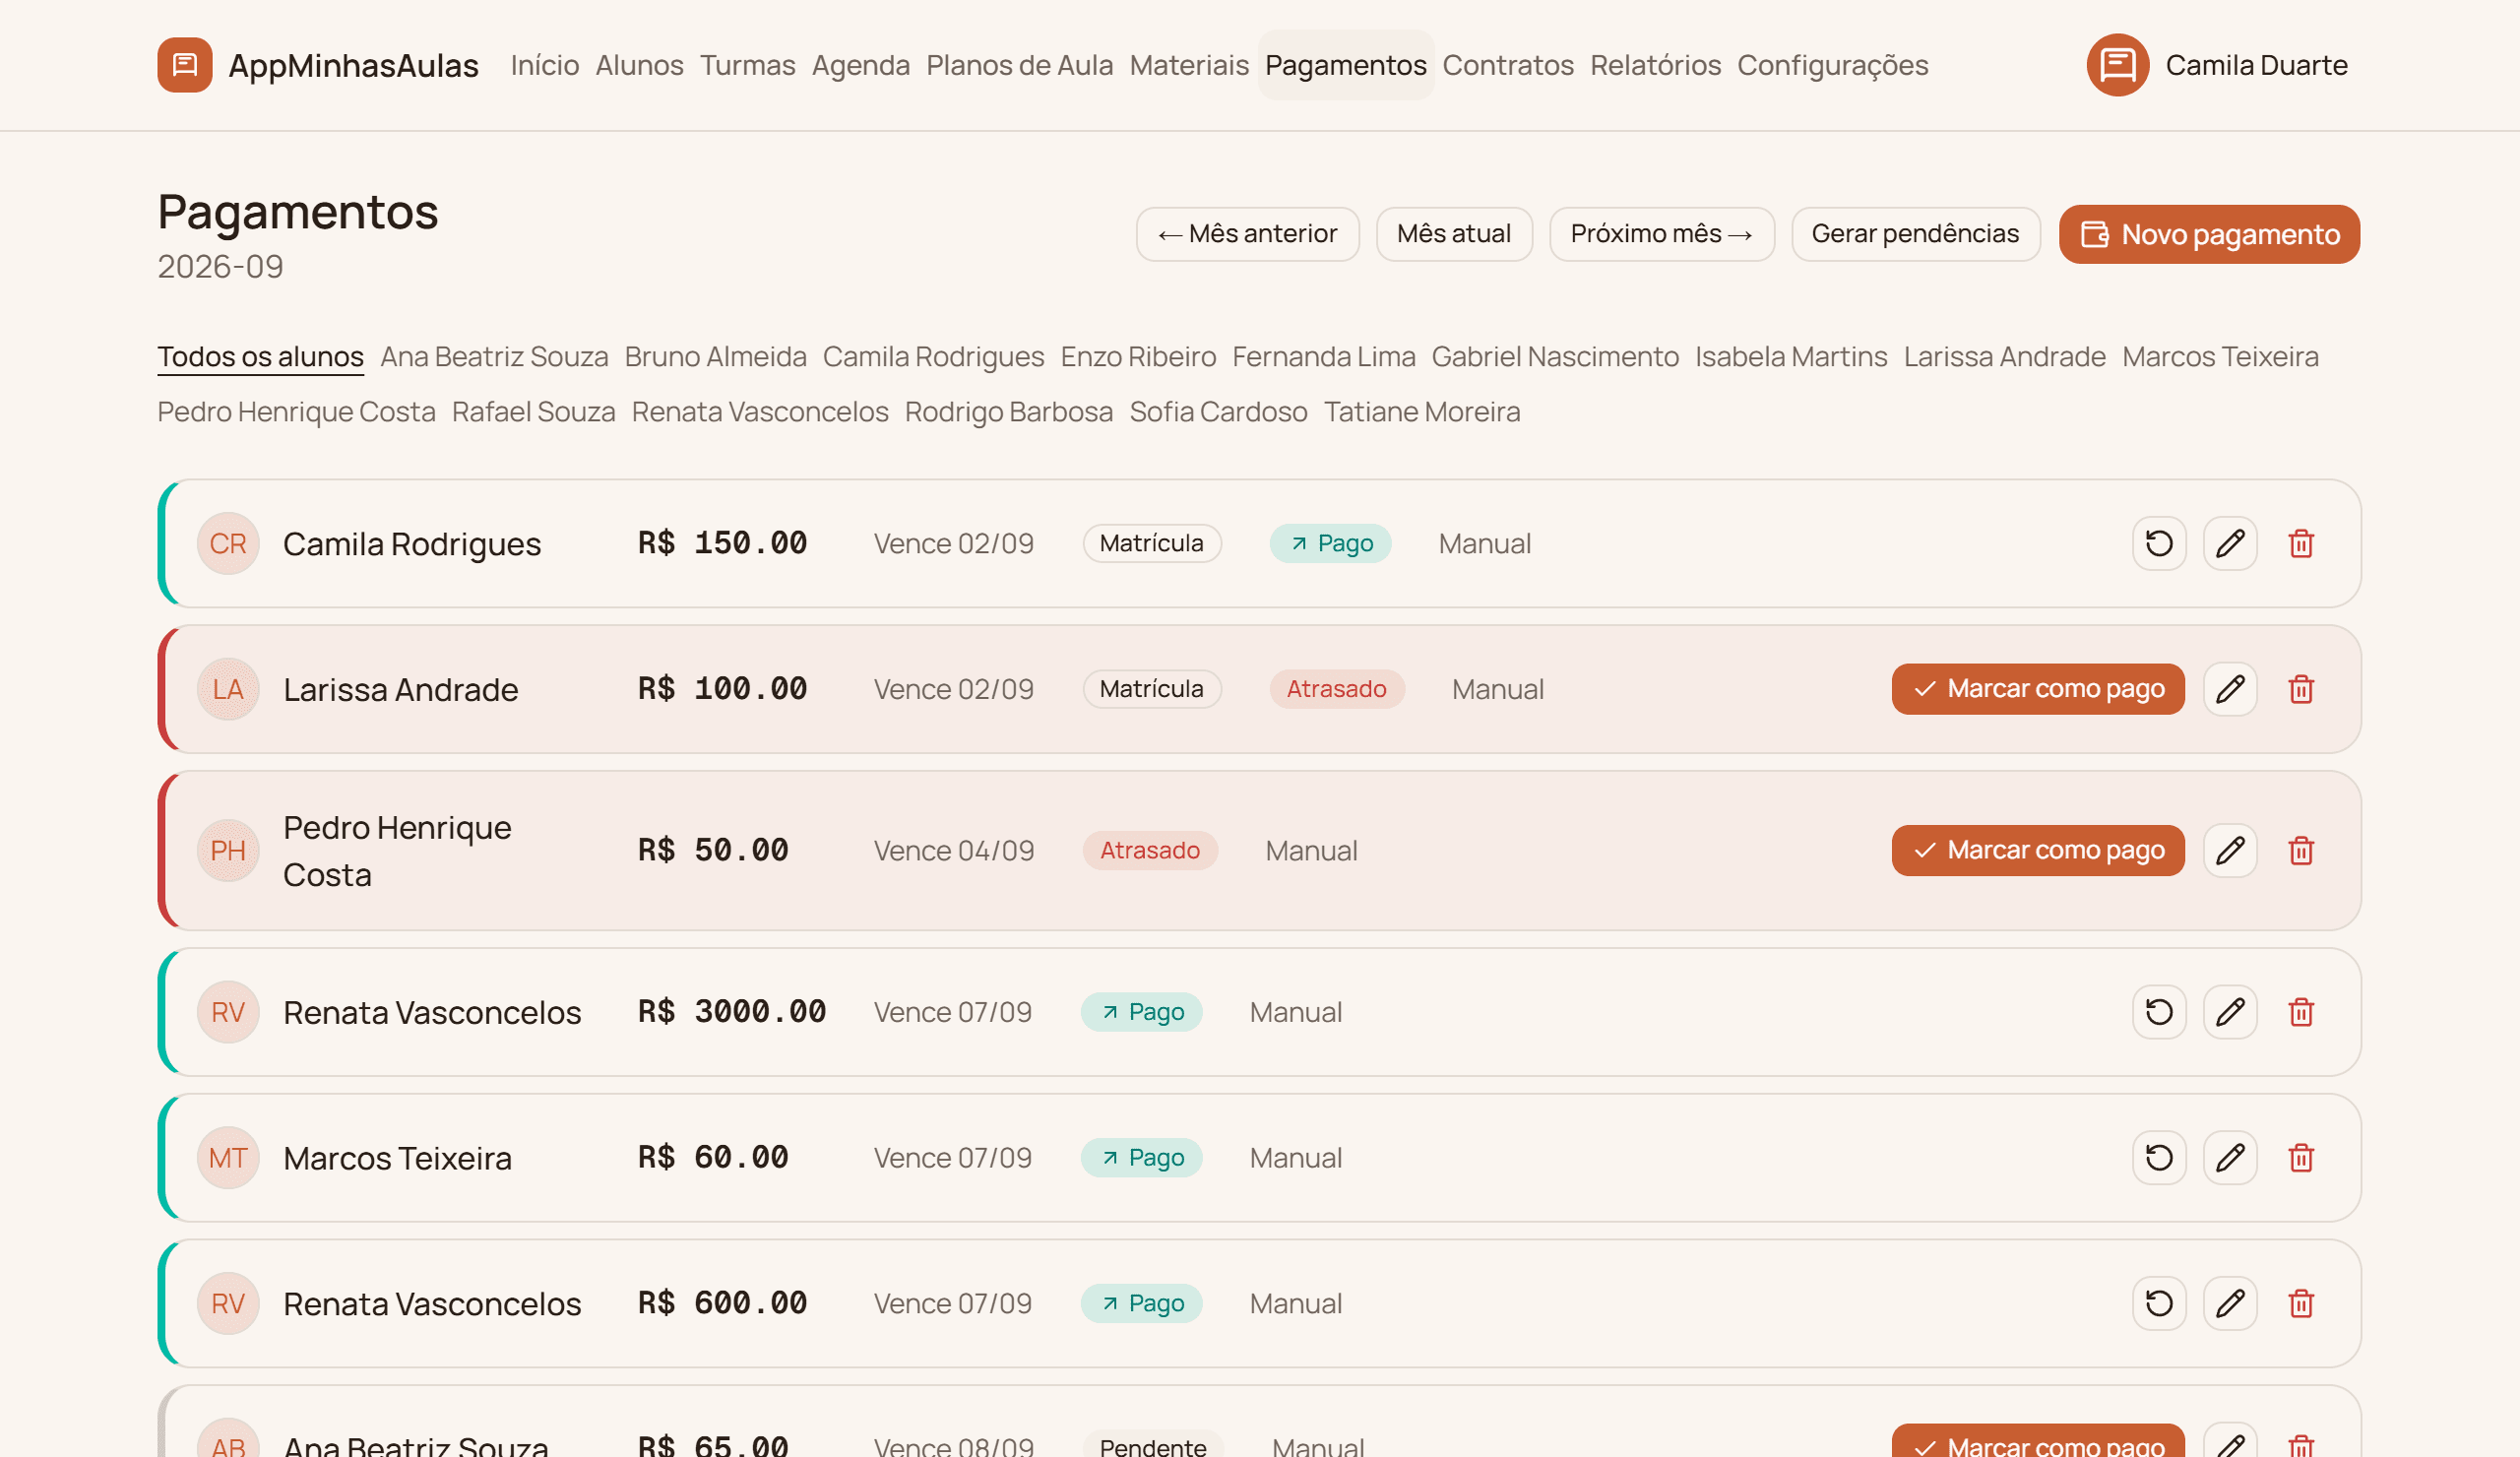The width and height of the screenshot is (2520, 1457).
Task: Undo payment for Camila Rodrigues row
Action: [x=2159, y=544]
